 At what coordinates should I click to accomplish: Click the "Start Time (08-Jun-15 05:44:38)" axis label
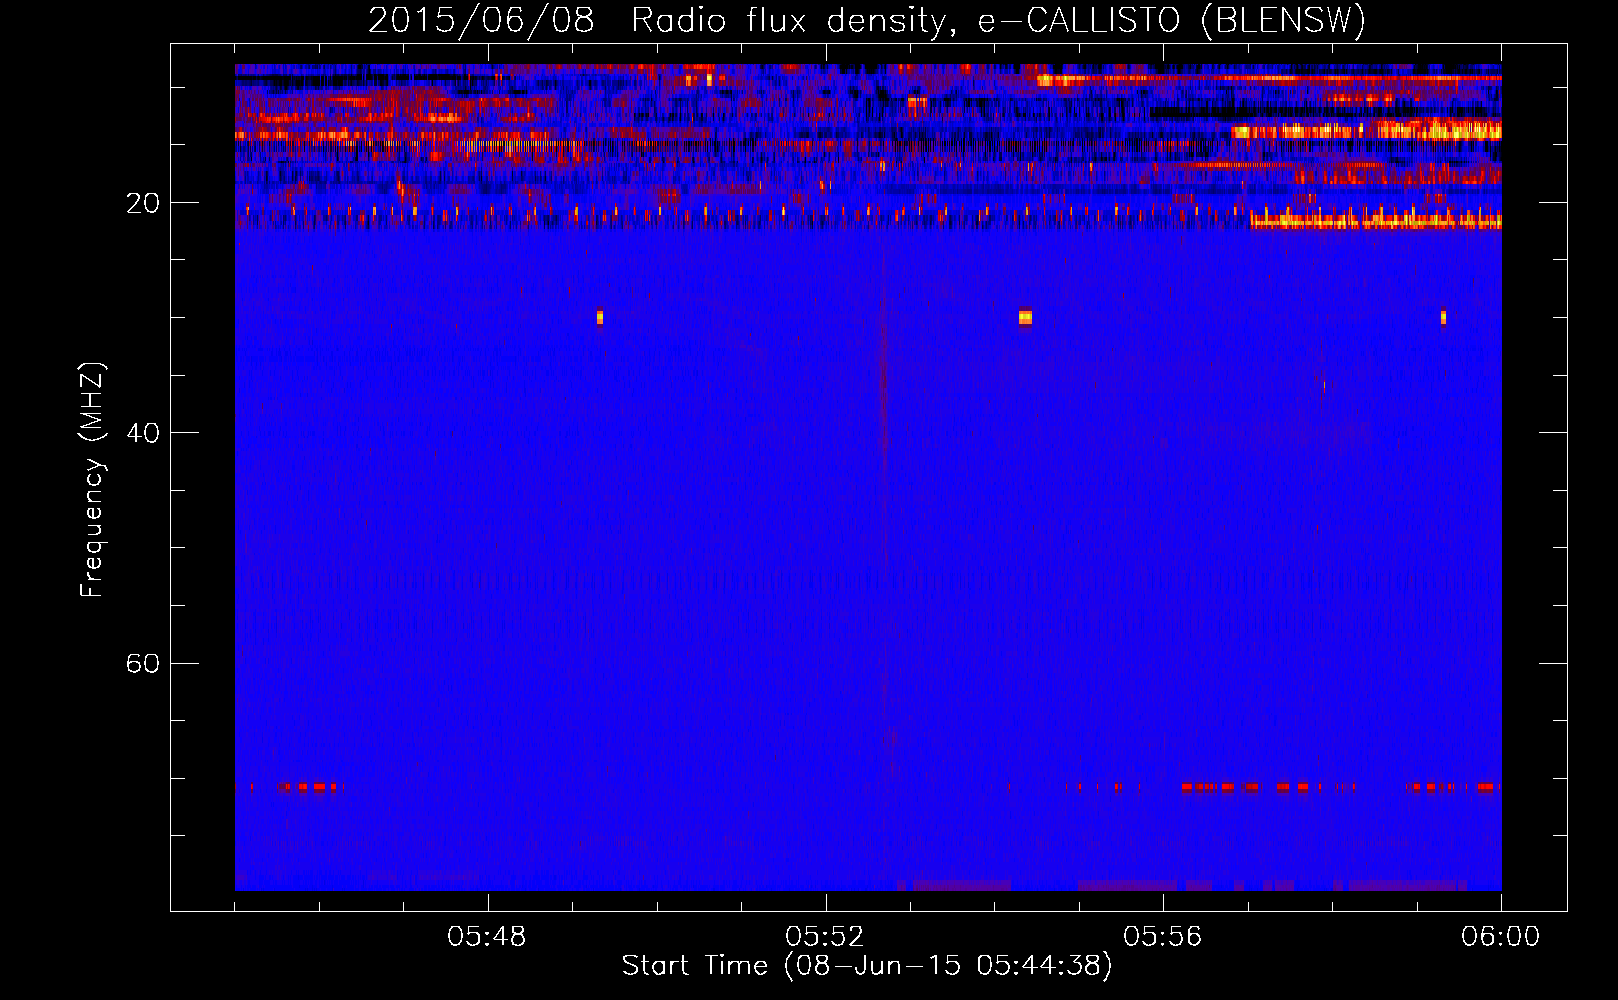(867, 966)
